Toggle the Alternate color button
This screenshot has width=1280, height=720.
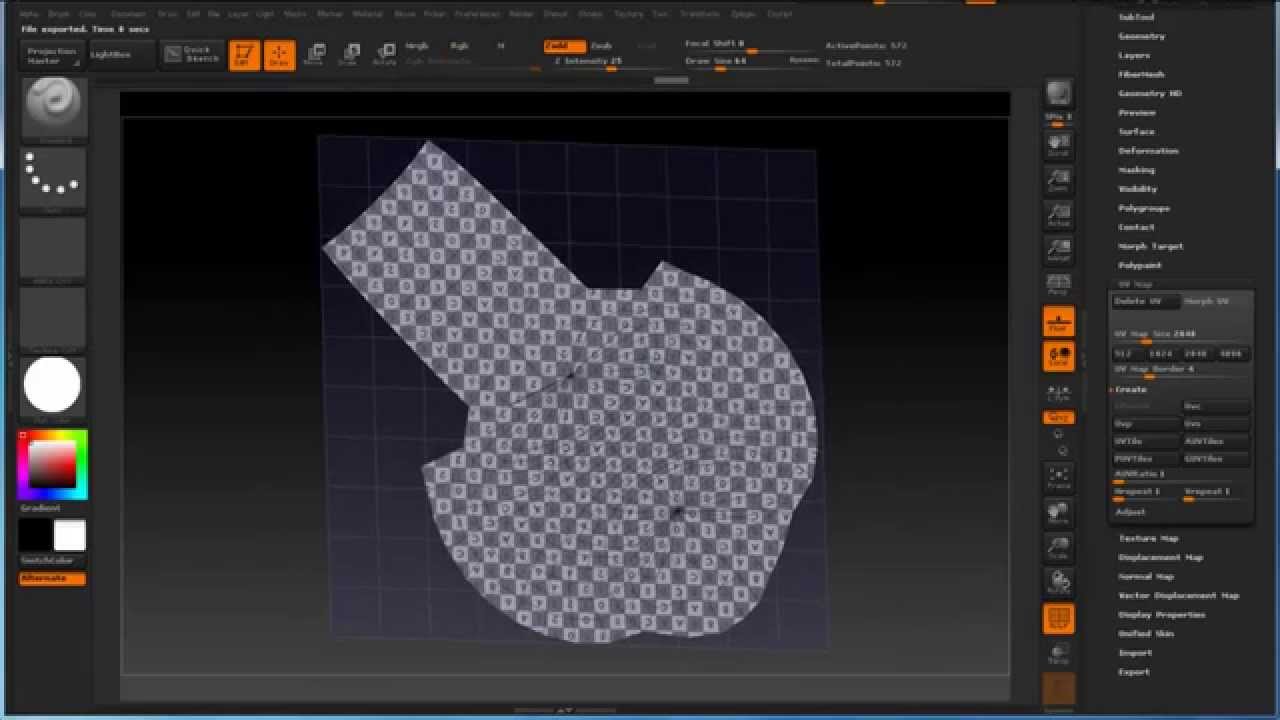pos(52,579)
